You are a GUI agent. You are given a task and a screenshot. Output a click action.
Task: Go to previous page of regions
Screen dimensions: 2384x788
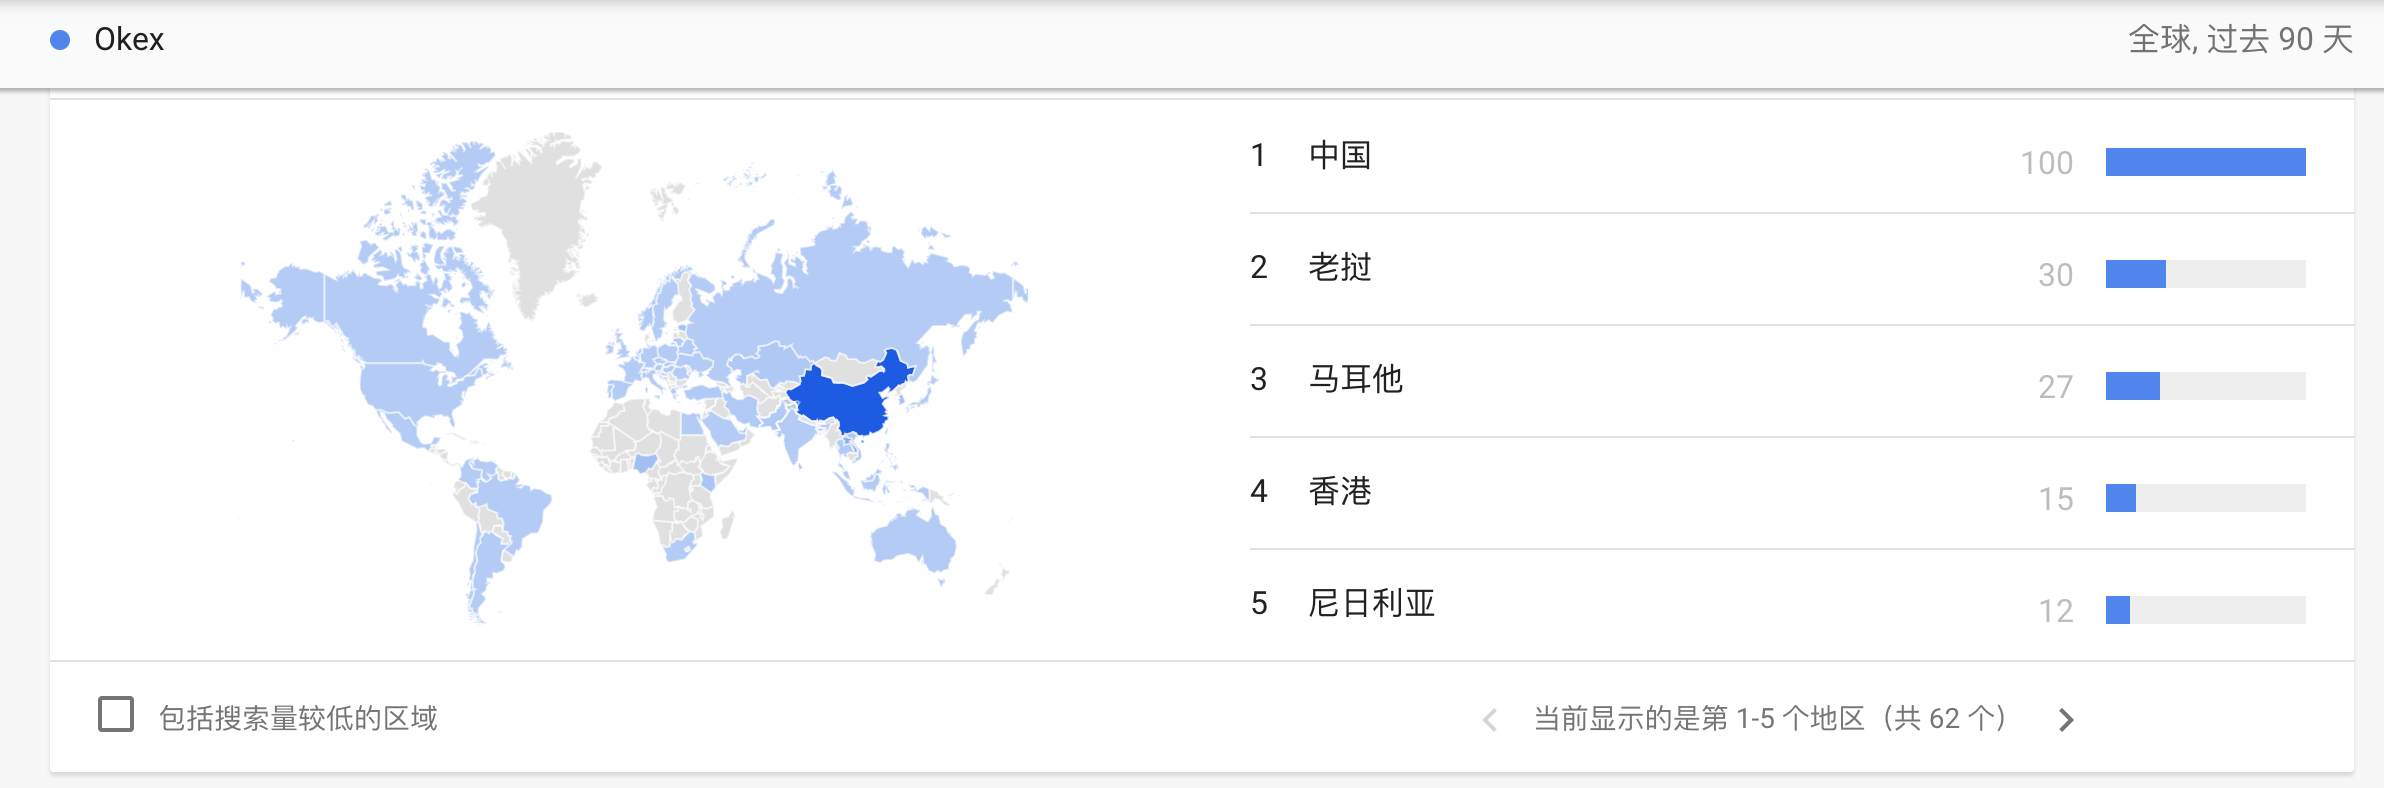click(x=1490, y=719)
